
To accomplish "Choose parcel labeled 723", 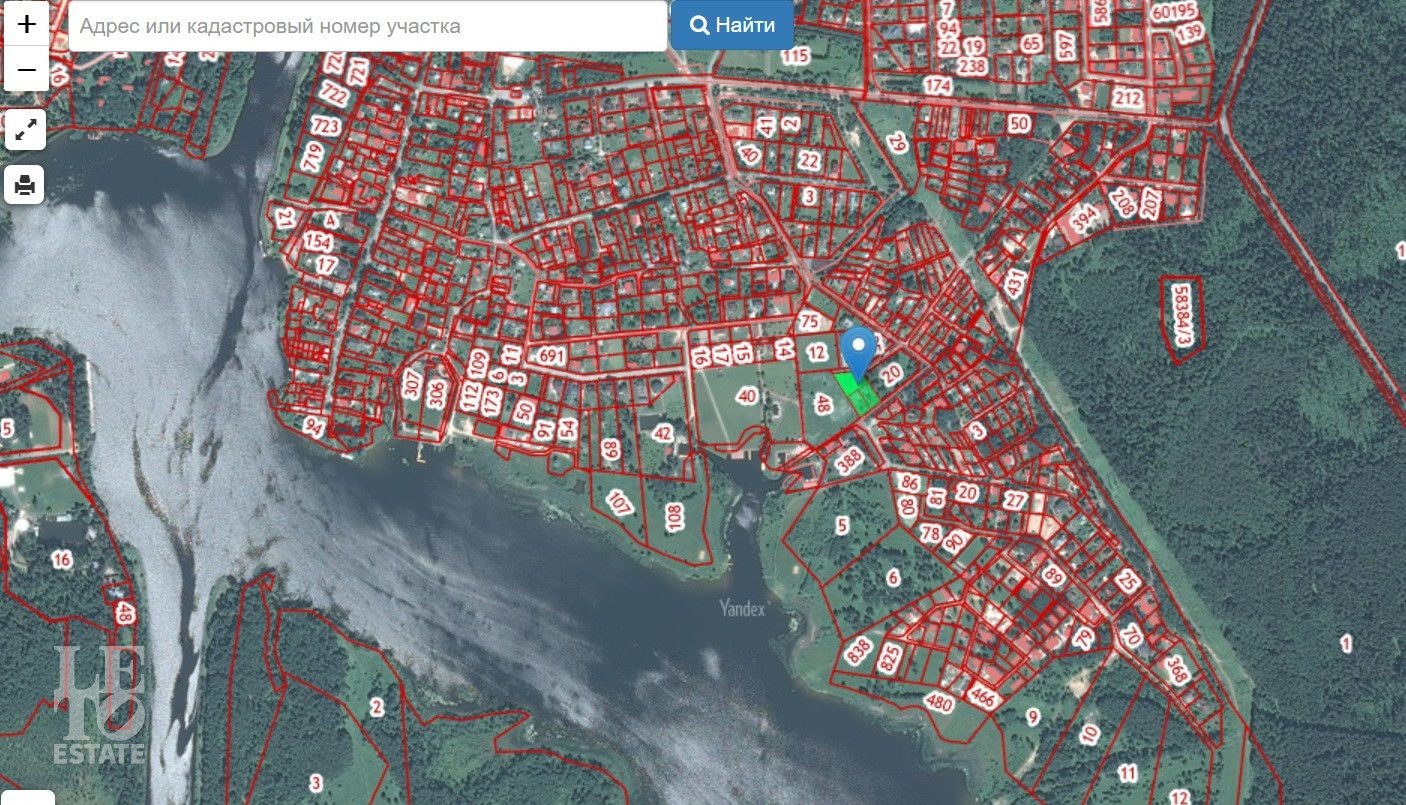I will pos(325,126).
